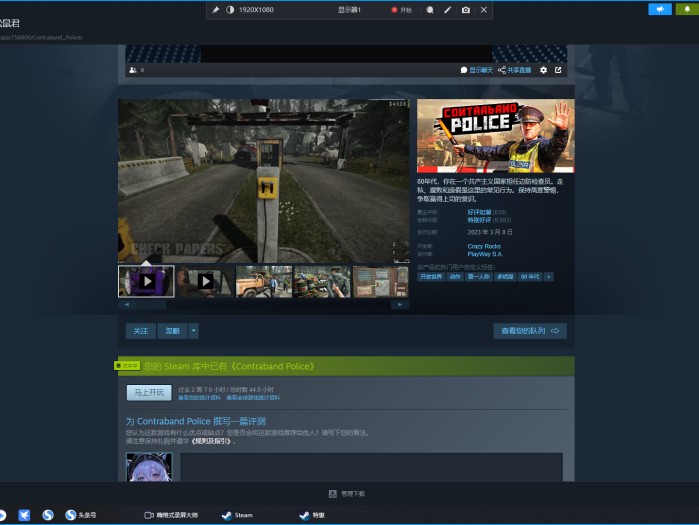This screenshot has height=525, width=699.
Task: Switch to the Steam taskbar window
Action: click(237, 515)
